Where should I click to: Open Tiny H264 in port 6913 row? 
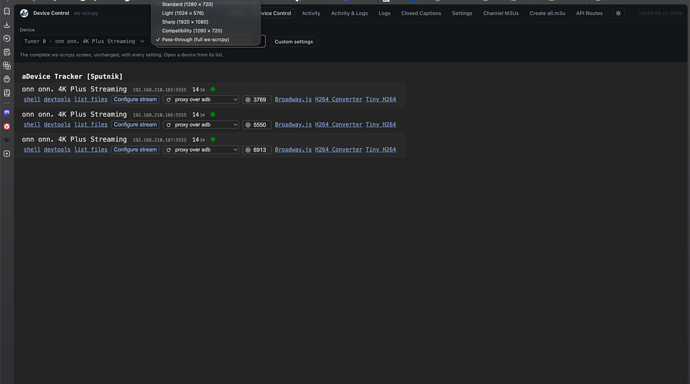pos(381,150)
